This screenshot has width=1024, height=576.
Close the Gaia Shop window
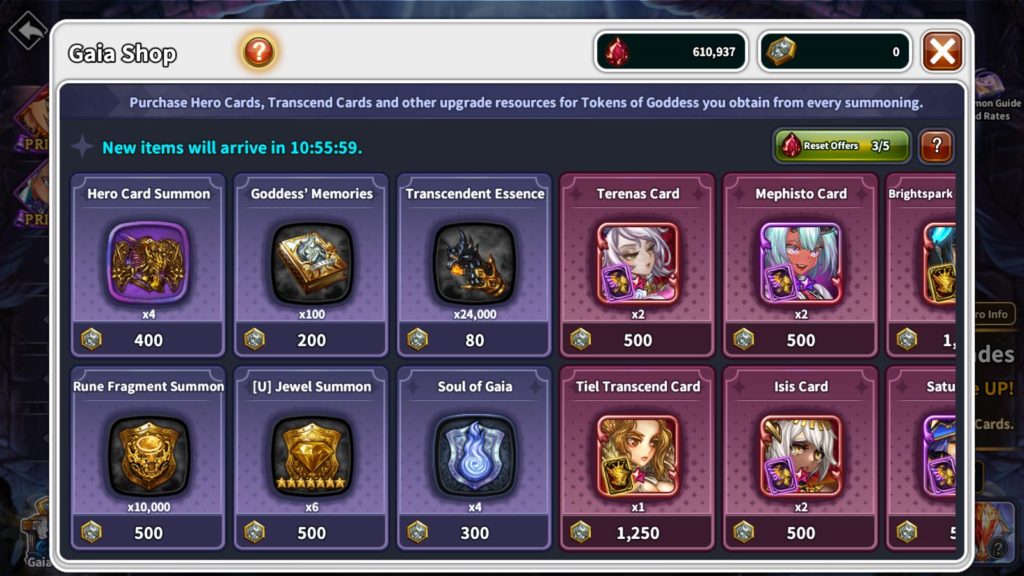942,52
